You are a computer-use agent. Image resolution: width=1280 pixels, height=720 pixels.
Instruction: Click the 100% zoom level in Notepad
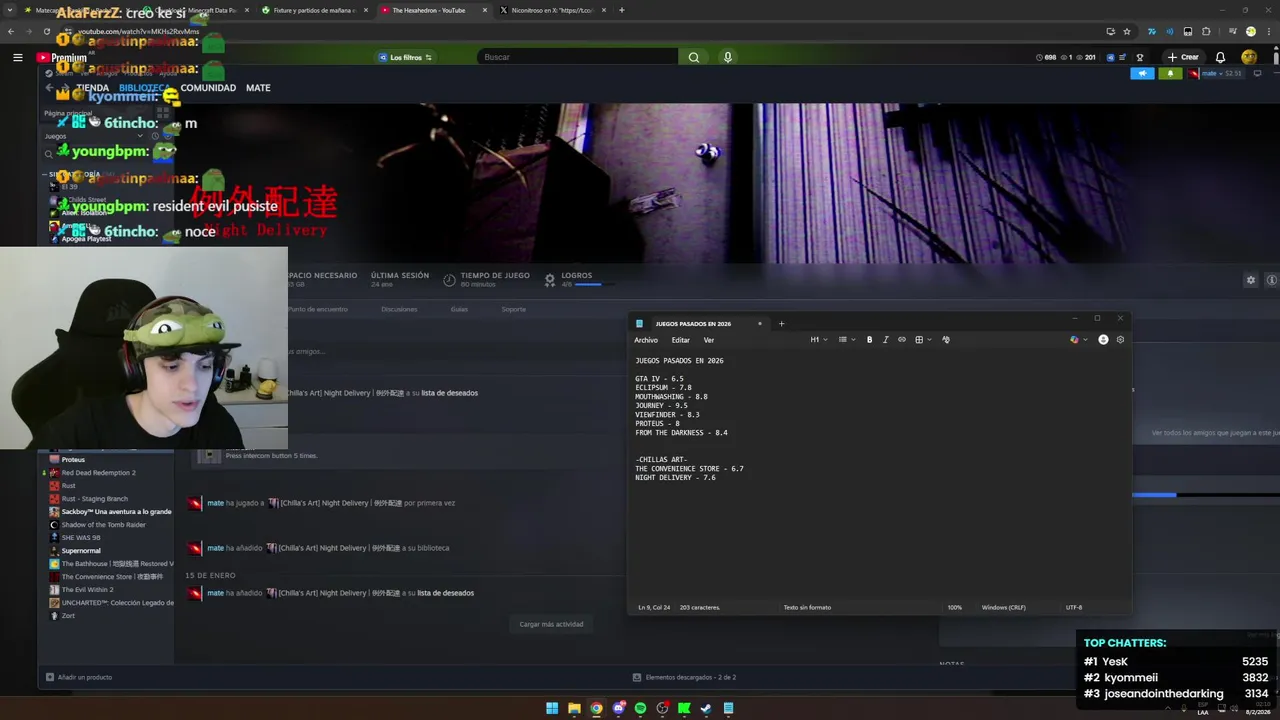point(955,607)
